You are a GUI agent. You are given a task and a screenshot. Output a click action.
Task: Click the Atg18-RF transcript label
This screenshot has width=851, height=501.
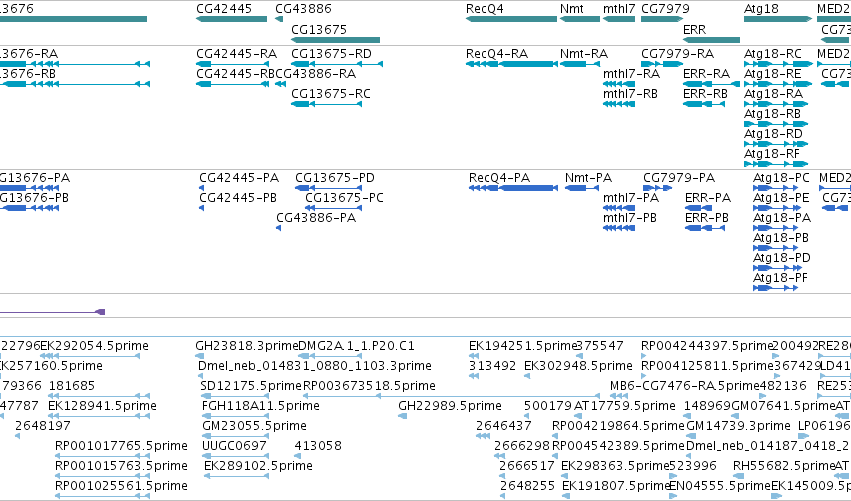771,154
